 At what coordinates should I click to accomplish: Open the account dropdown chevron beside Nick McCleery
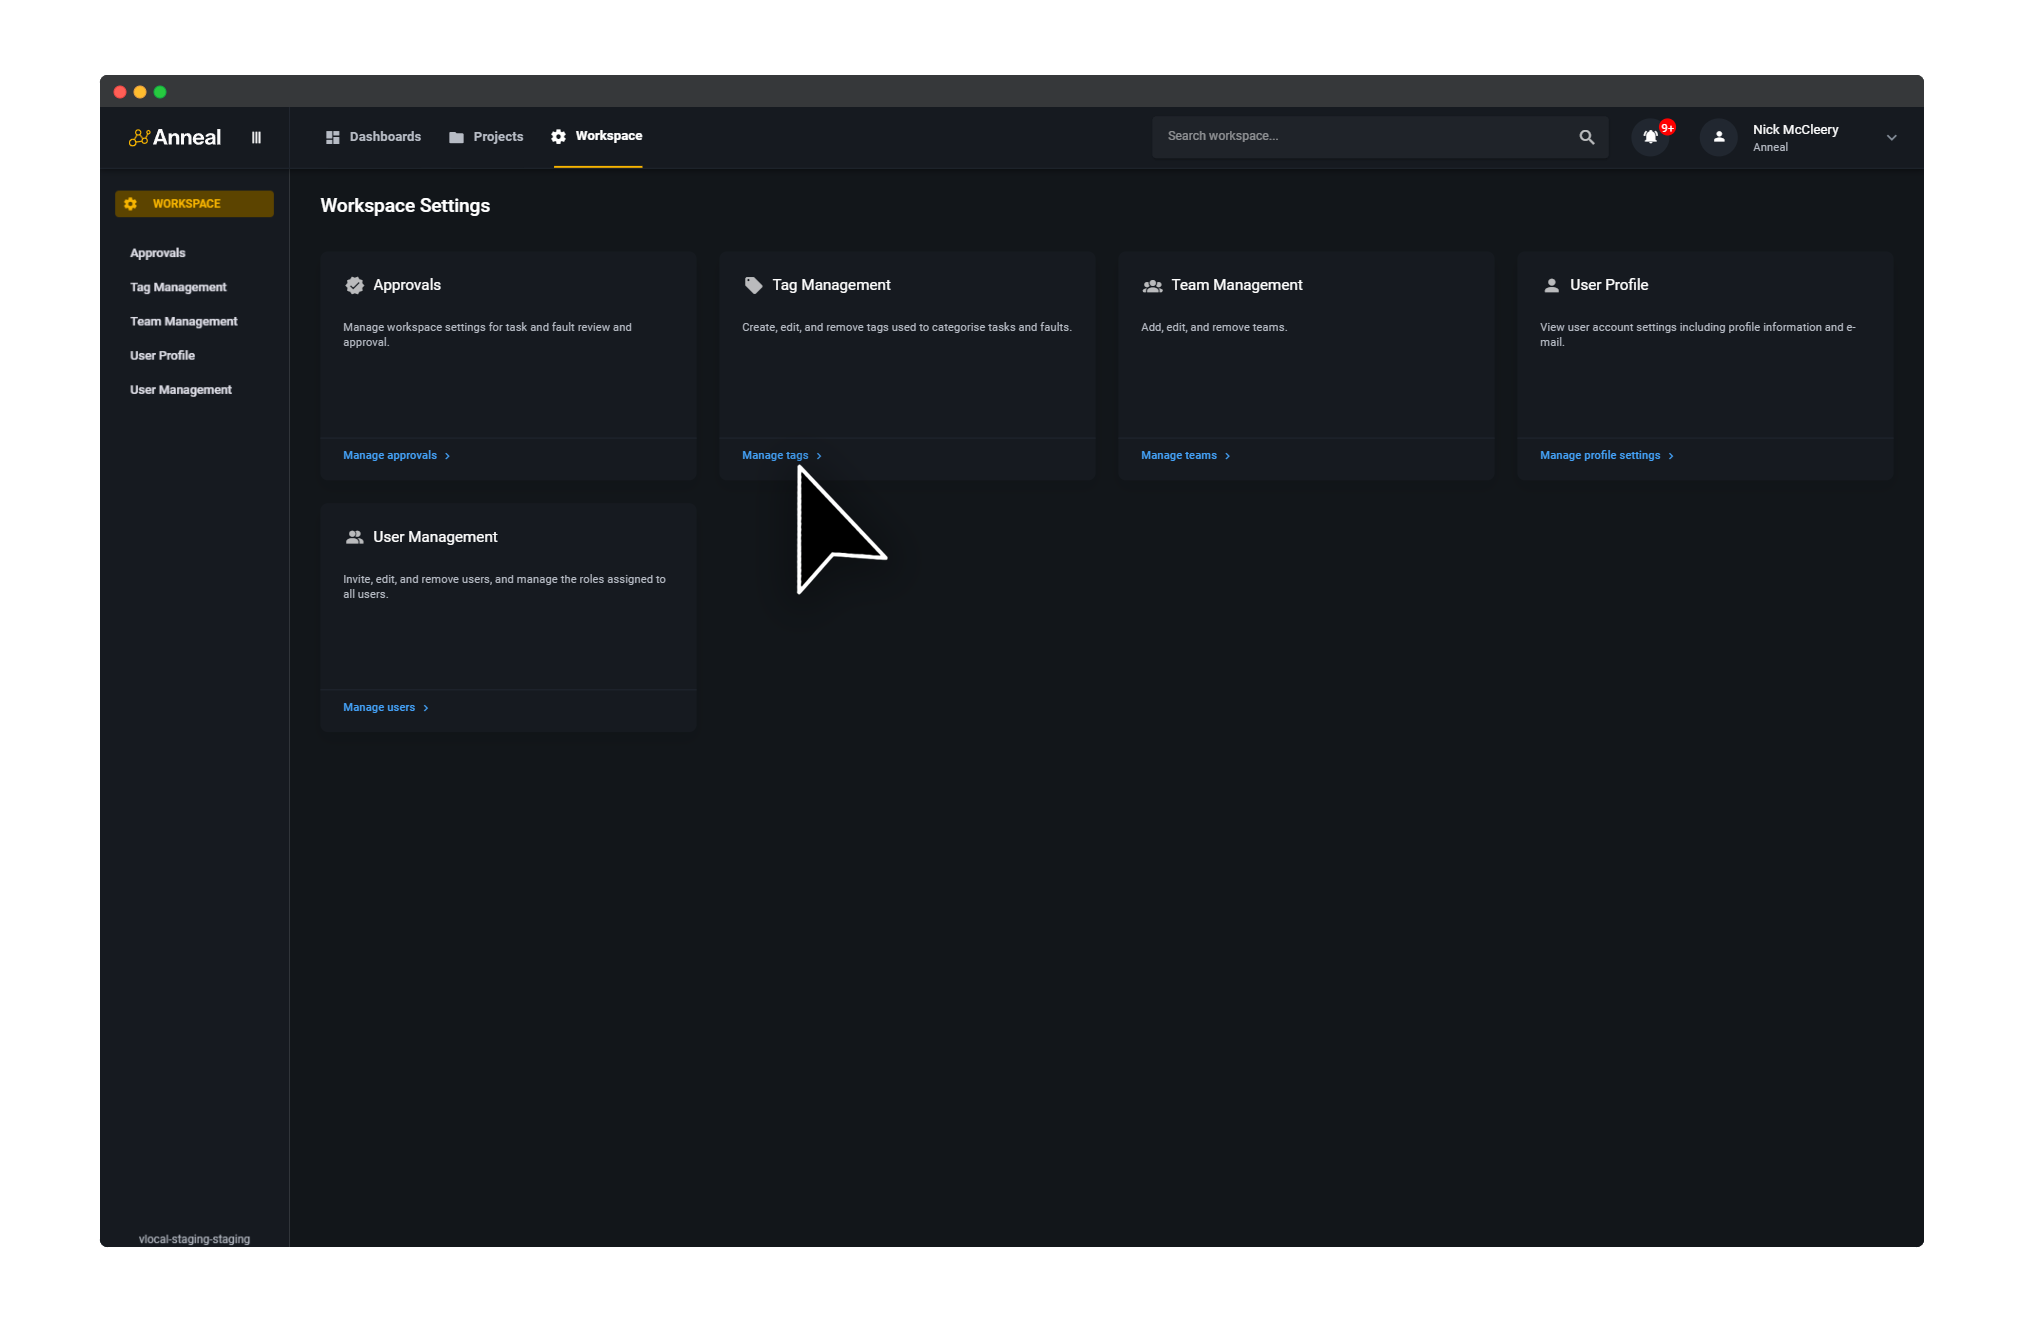[x=1891, y=137]
